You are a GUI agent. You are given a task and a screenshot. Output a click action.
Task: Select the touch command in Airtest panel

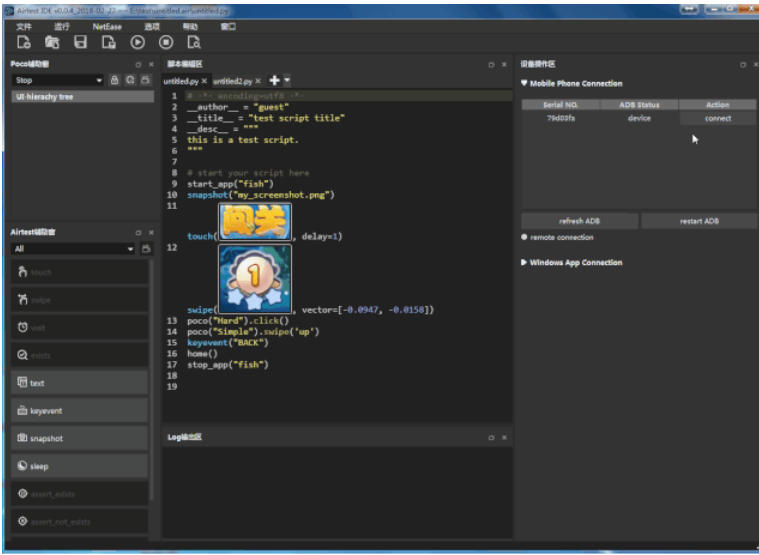tap(79, 272)
